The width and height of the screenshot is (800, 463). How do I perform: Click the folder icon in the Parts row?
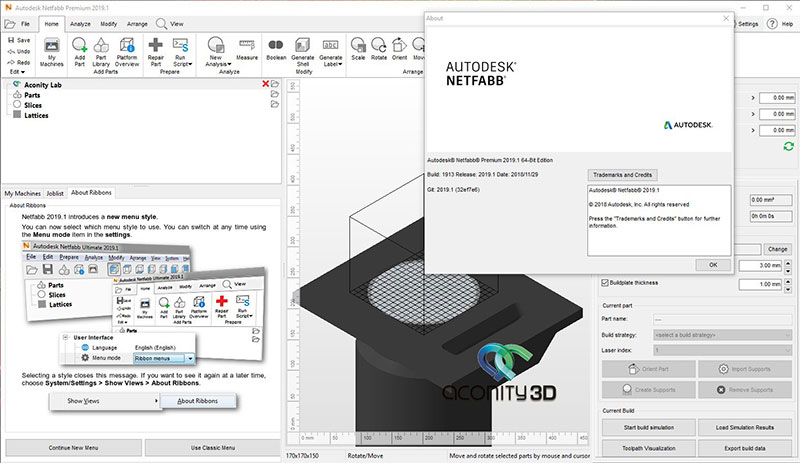(x=275, y=94)
